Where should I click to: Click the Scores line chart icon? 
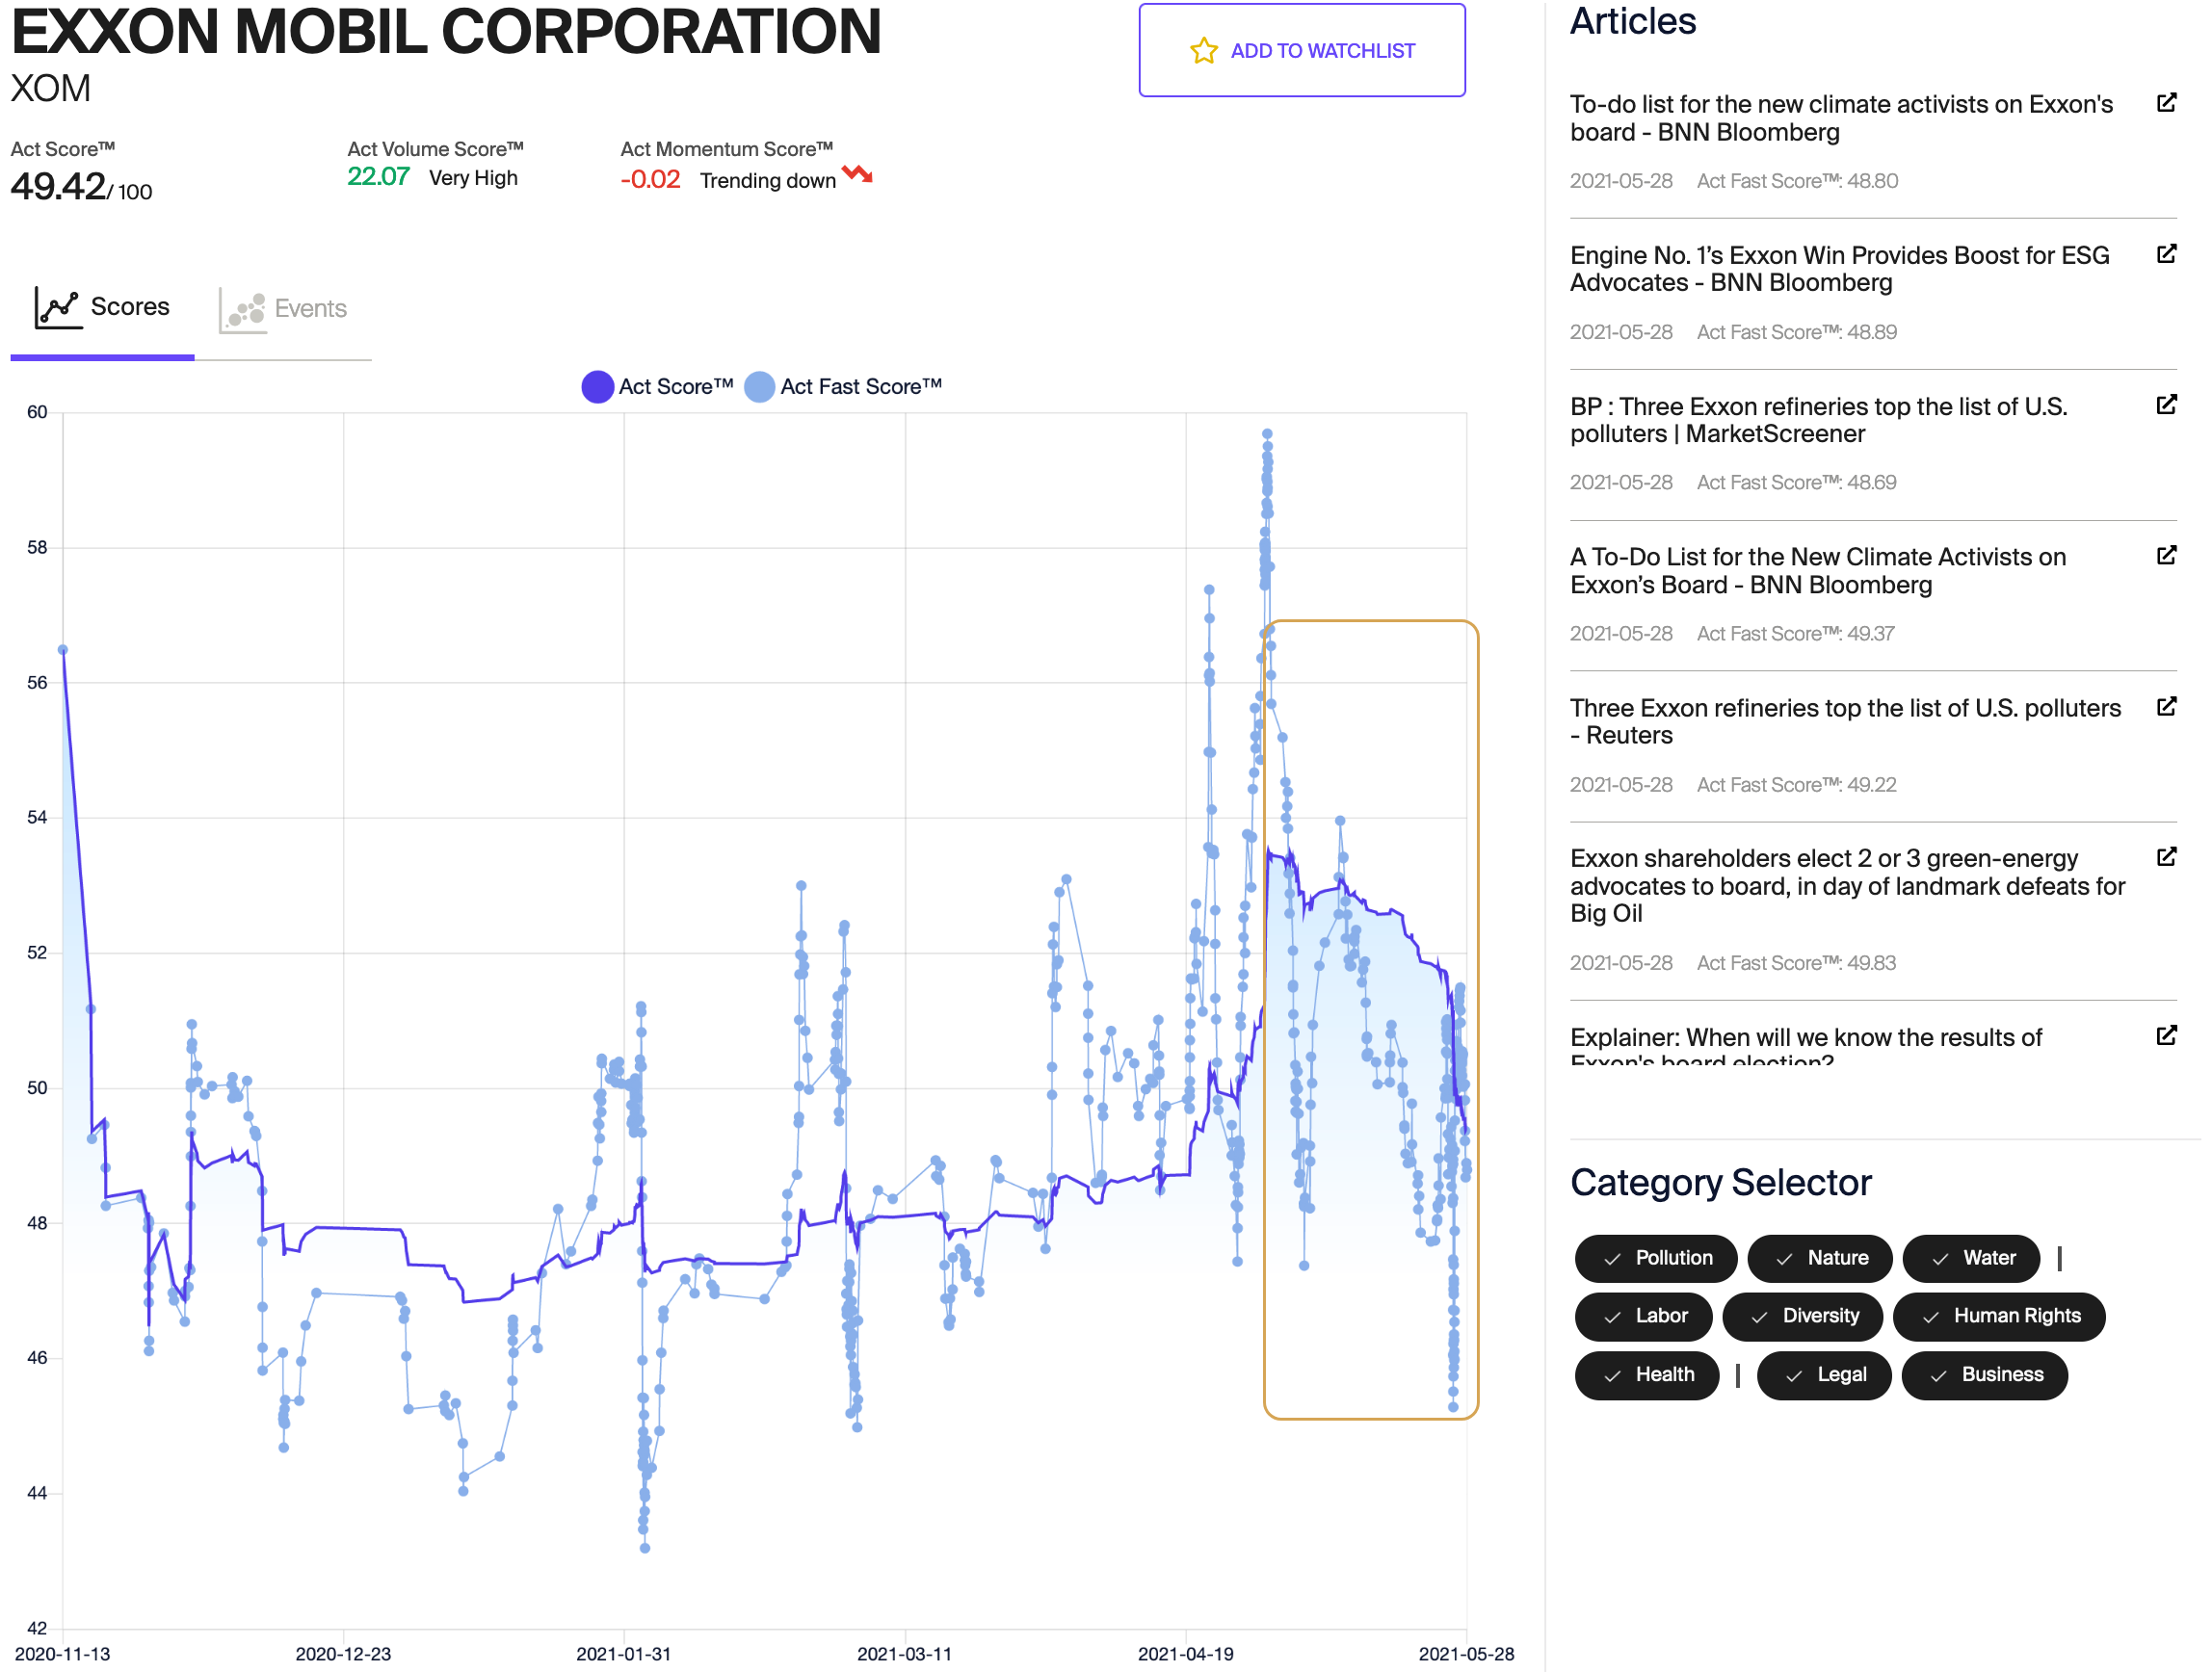pyautogui.click(x=57, y=308)
